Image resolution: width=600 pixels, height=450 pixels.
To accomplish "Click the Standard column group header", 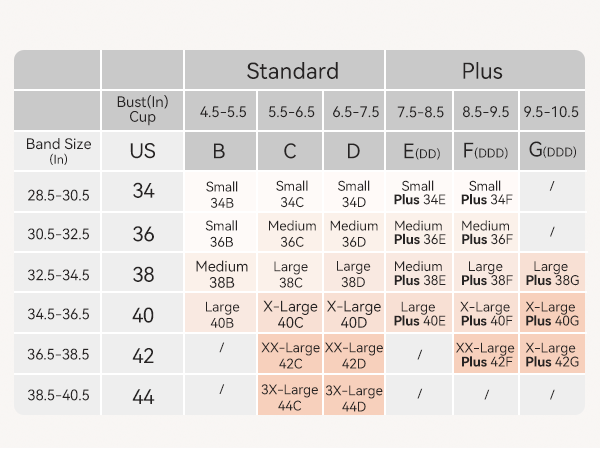I will click(292, 71).
